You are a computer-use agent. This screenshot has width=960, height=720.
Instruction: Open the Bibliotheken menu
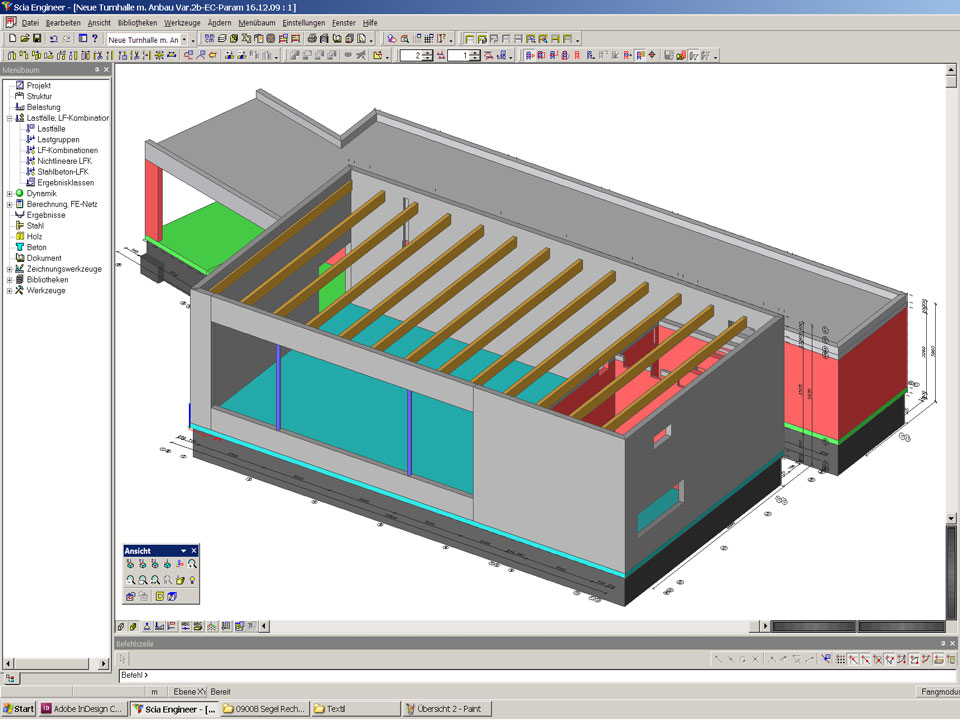click(x=137, y=22)
